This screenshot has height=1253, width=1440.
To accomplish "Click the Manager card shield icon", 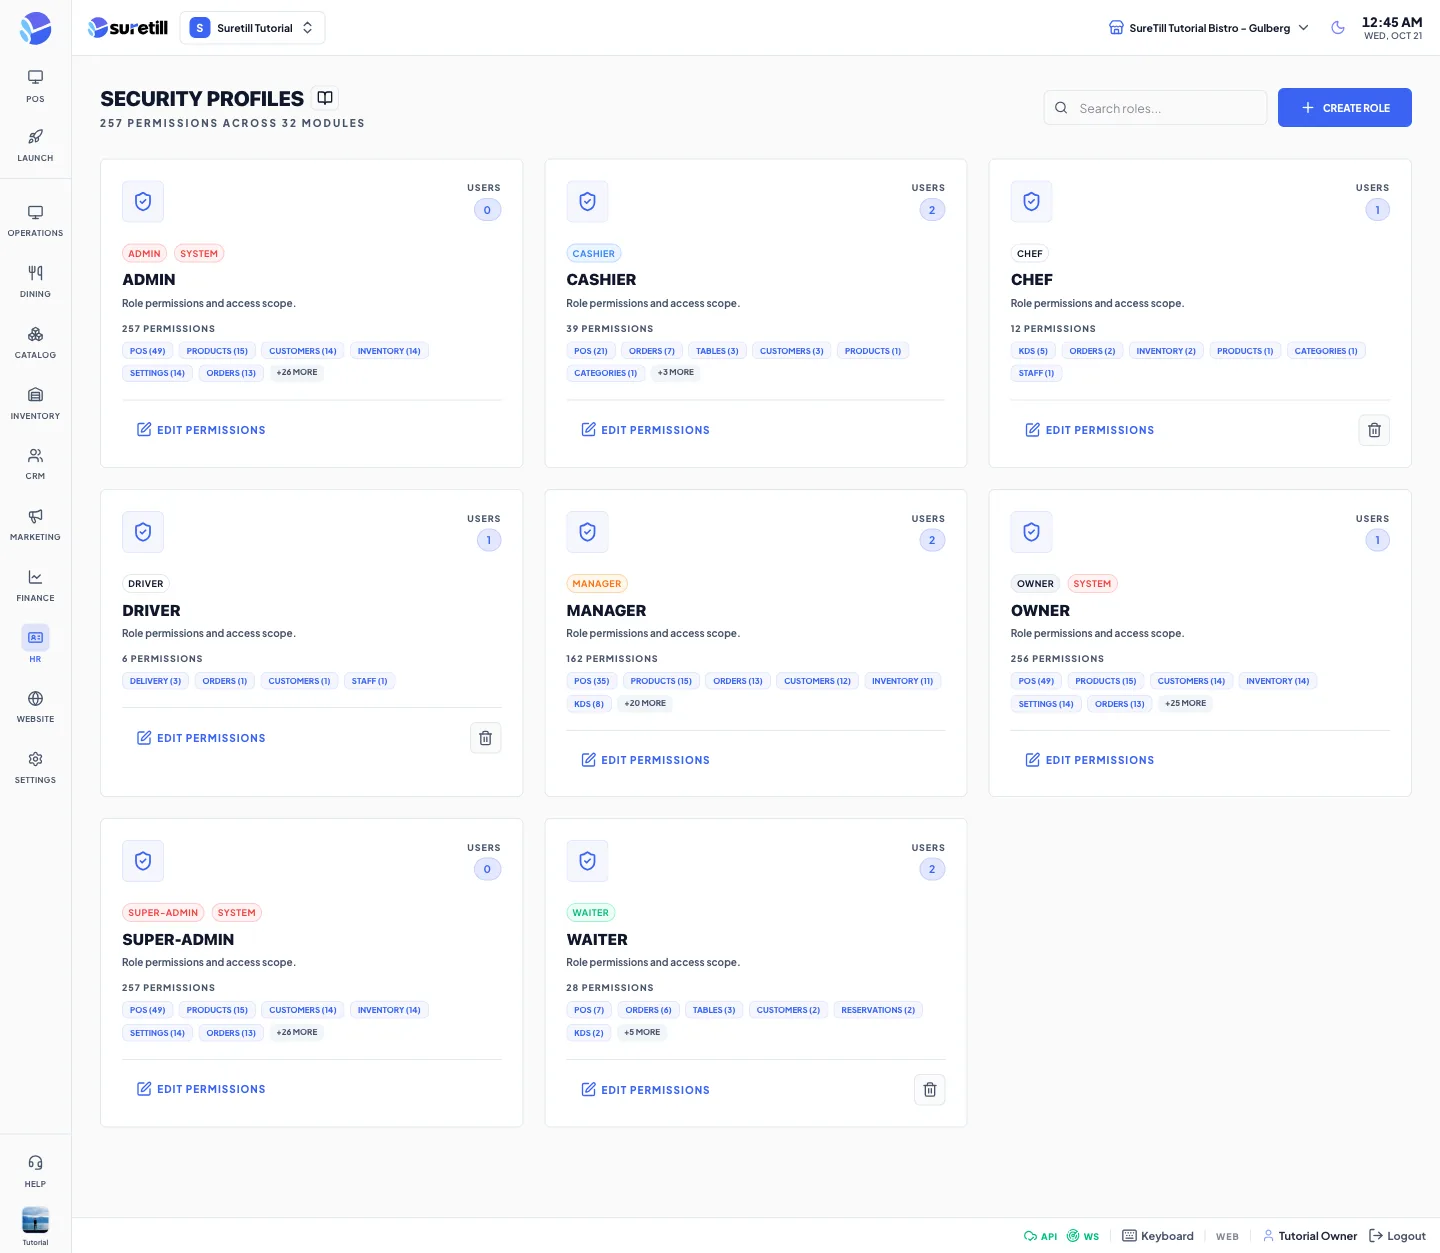I will pyautogui.click(x=587, y=532).
